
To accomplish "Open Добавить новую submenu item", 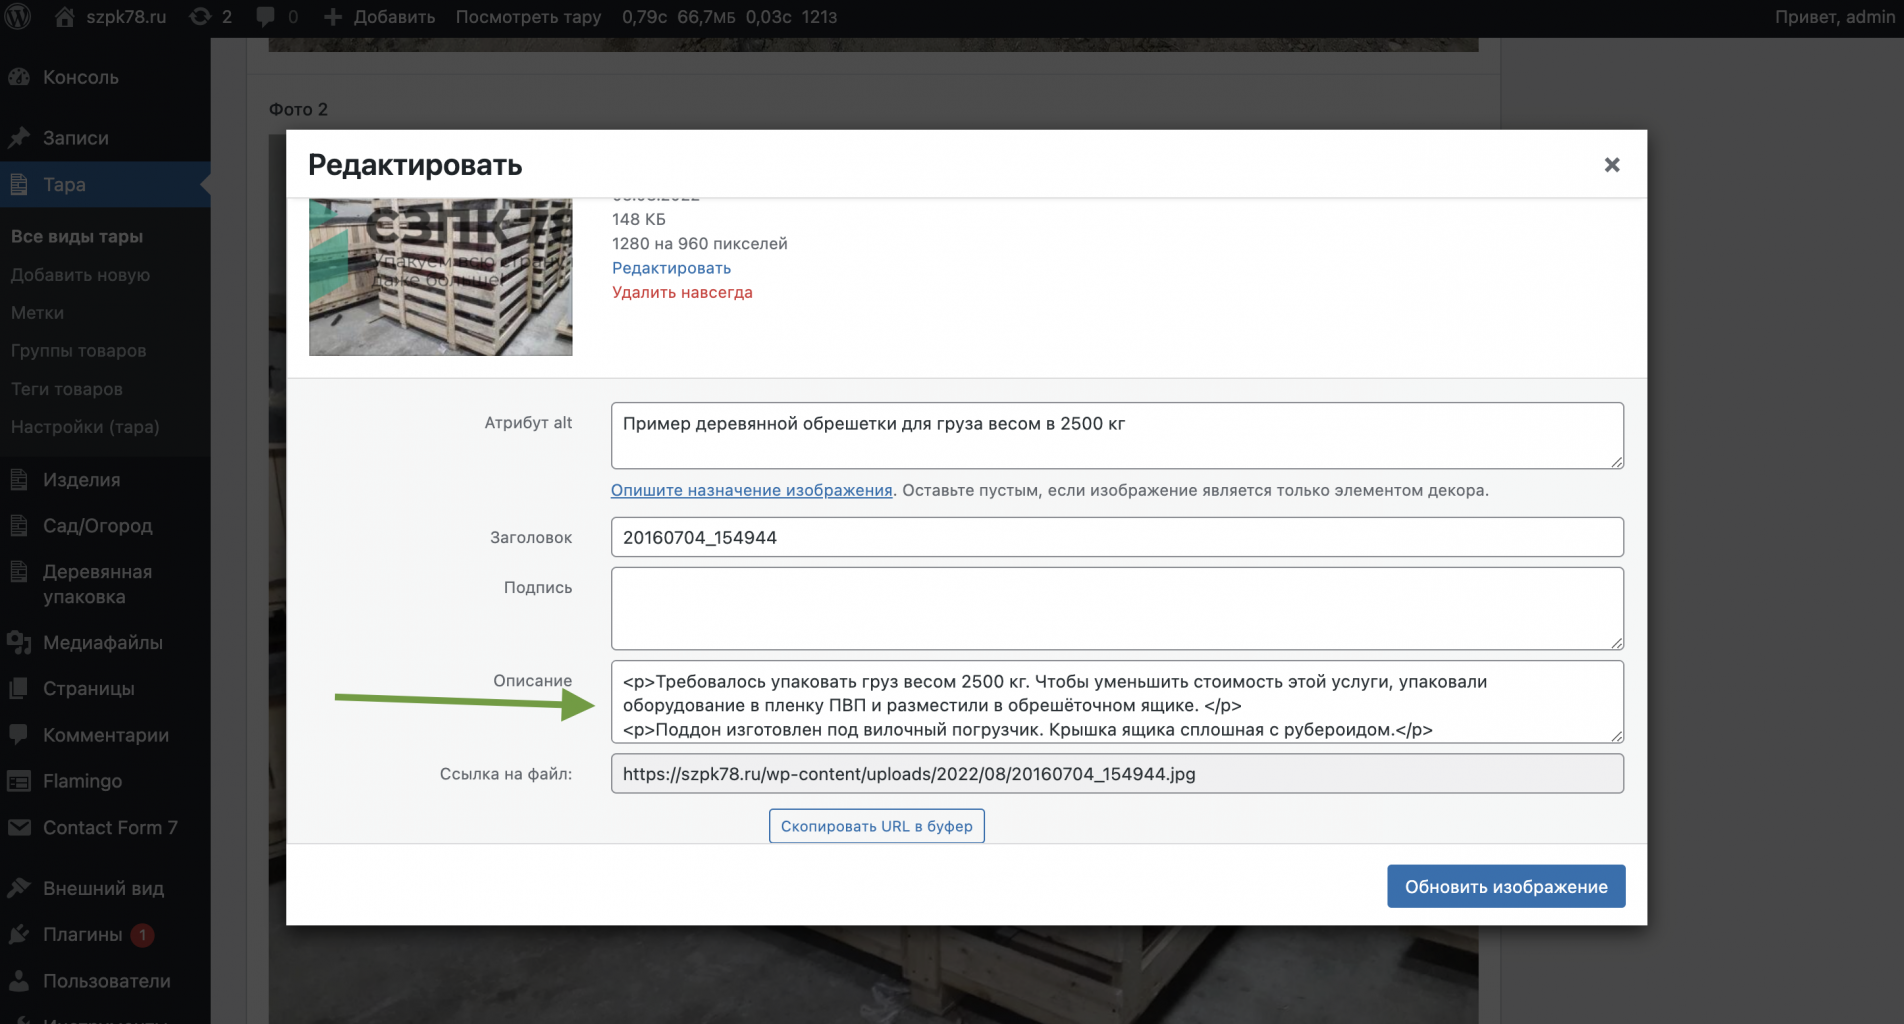I will coord(80,275).
